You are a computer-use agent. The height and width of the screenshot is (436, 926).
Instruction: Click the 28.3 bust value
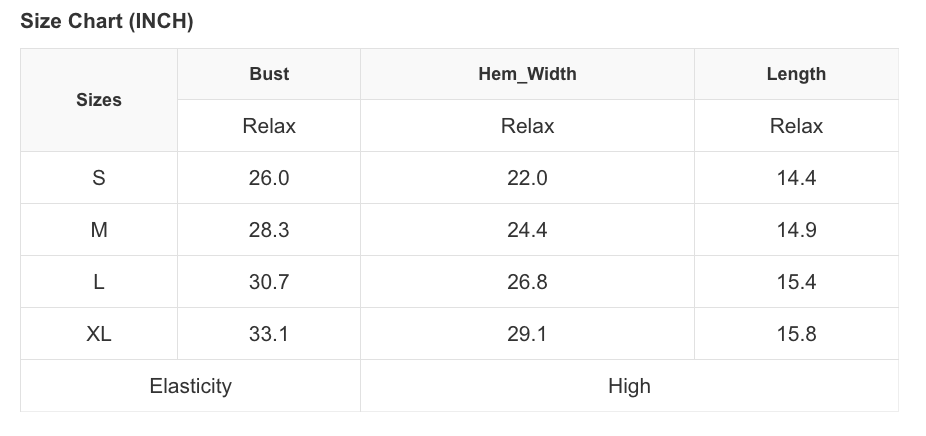pyautogui.click(x=269, y=230)
